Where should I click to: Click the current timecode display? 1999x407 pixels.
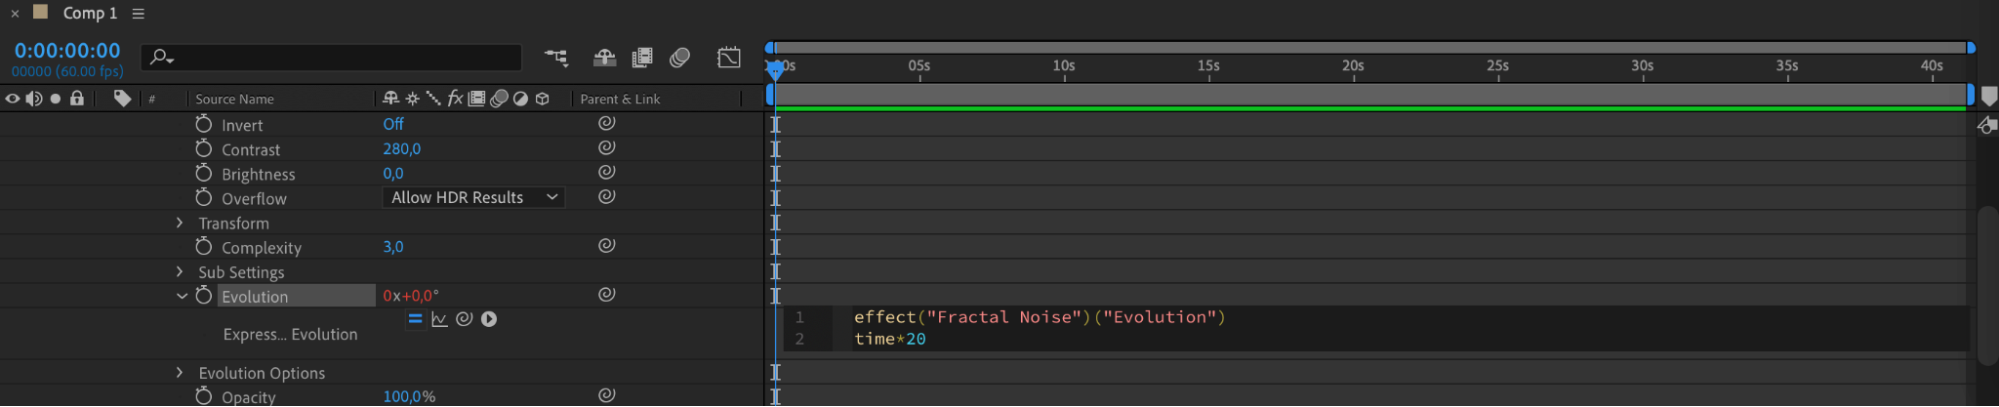[x=67, y=51]
